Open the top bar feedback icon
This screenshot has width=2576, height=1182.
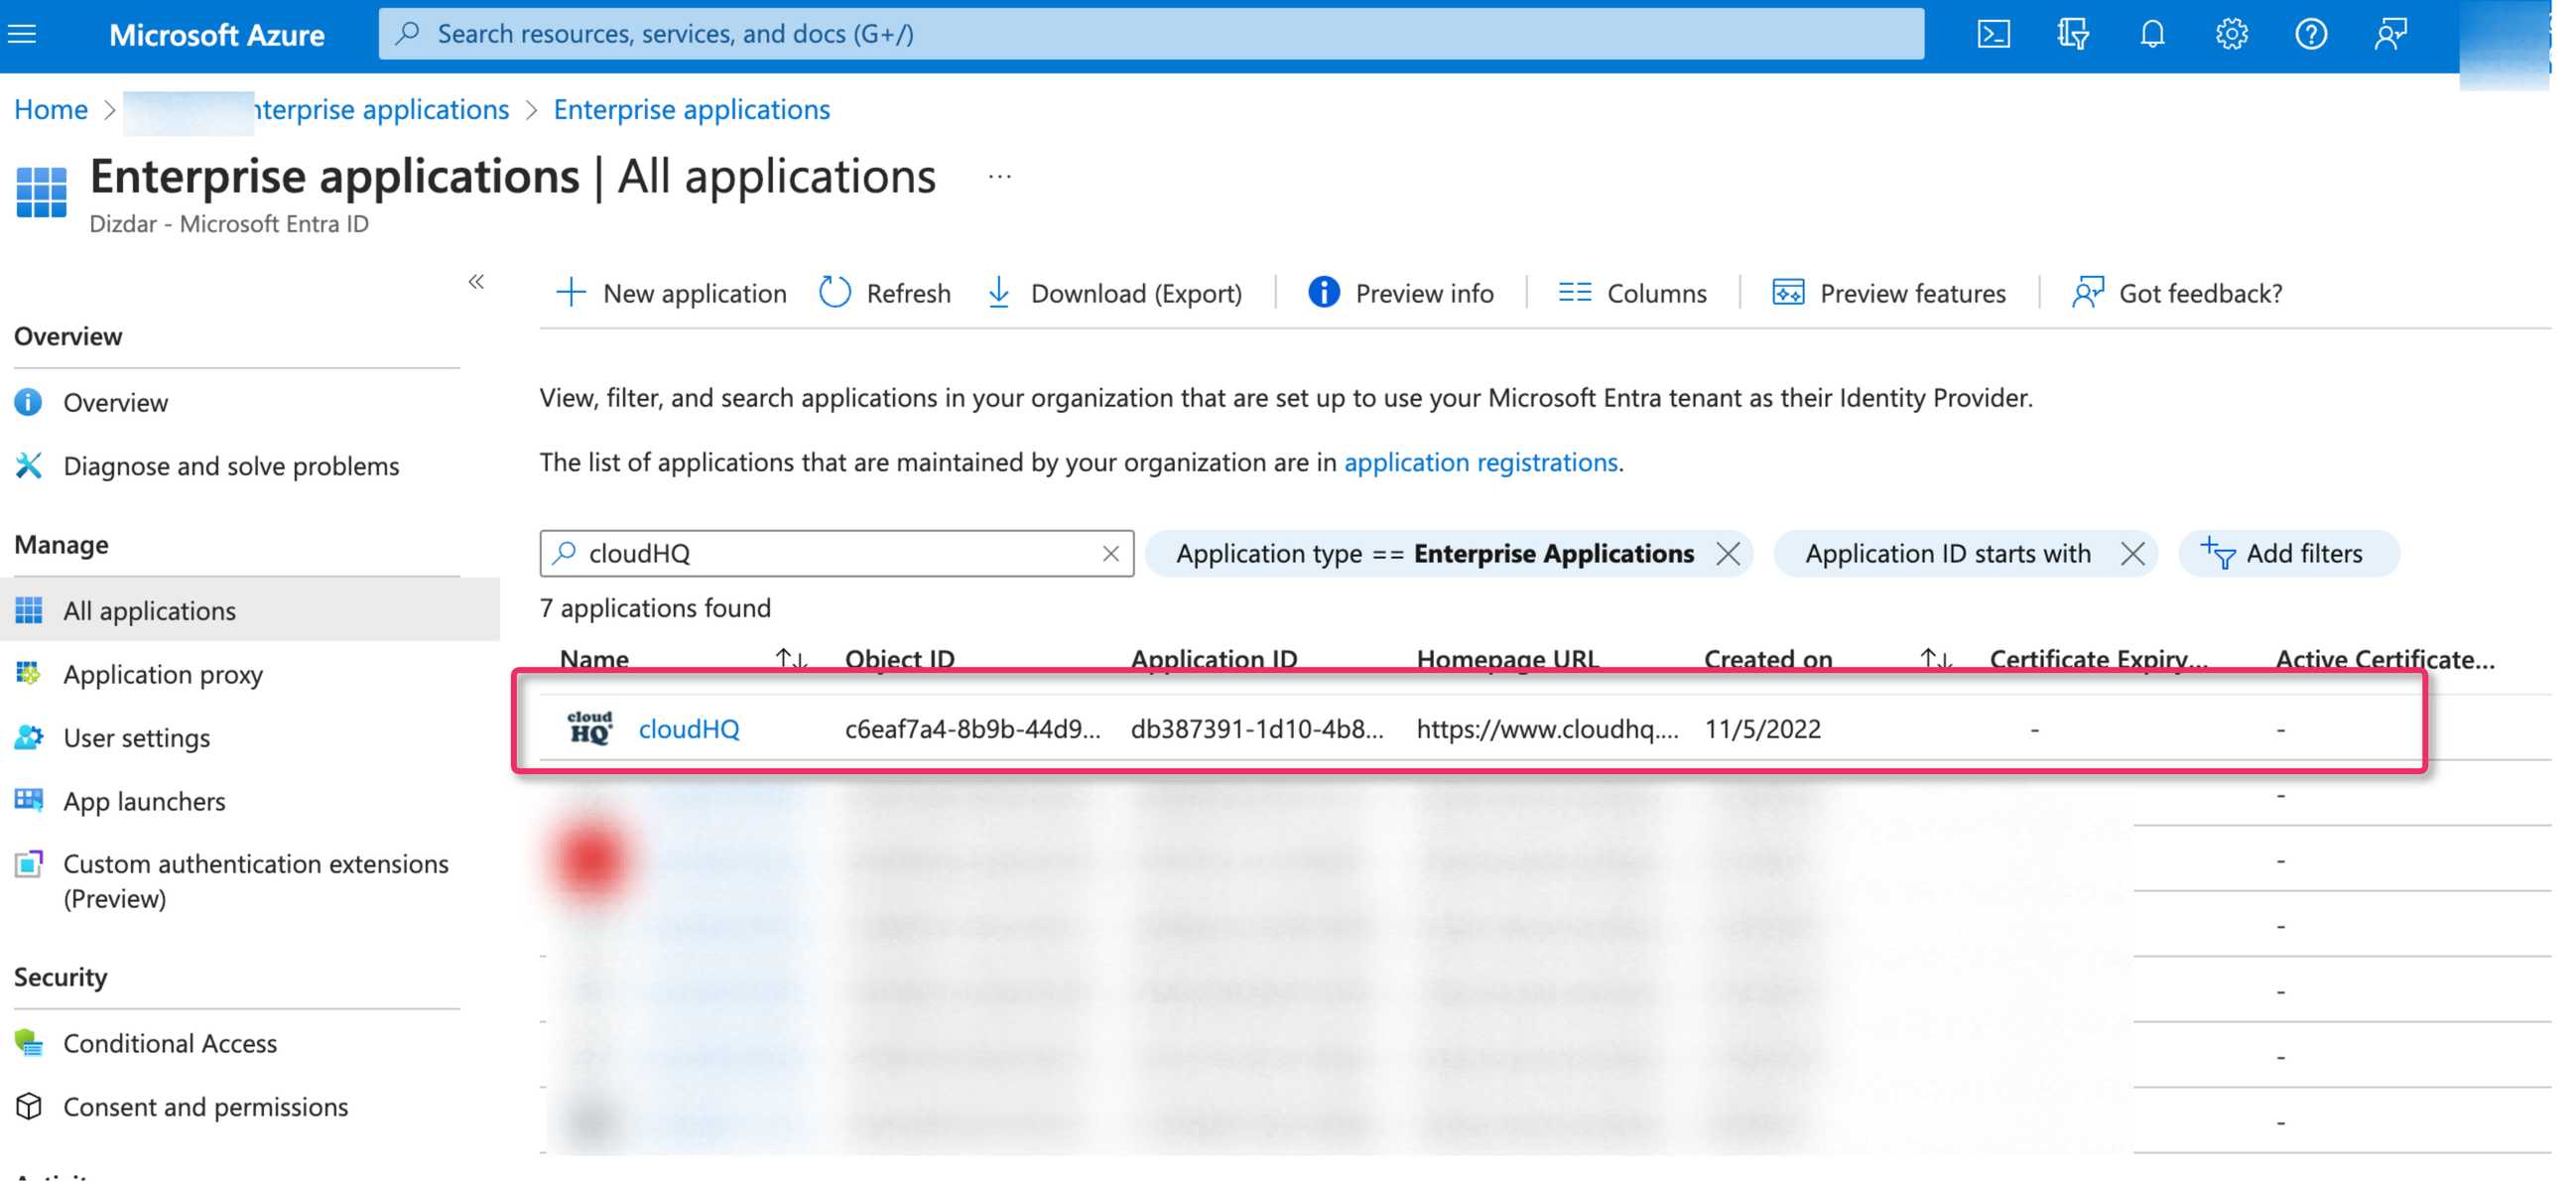coord(2390,34)
